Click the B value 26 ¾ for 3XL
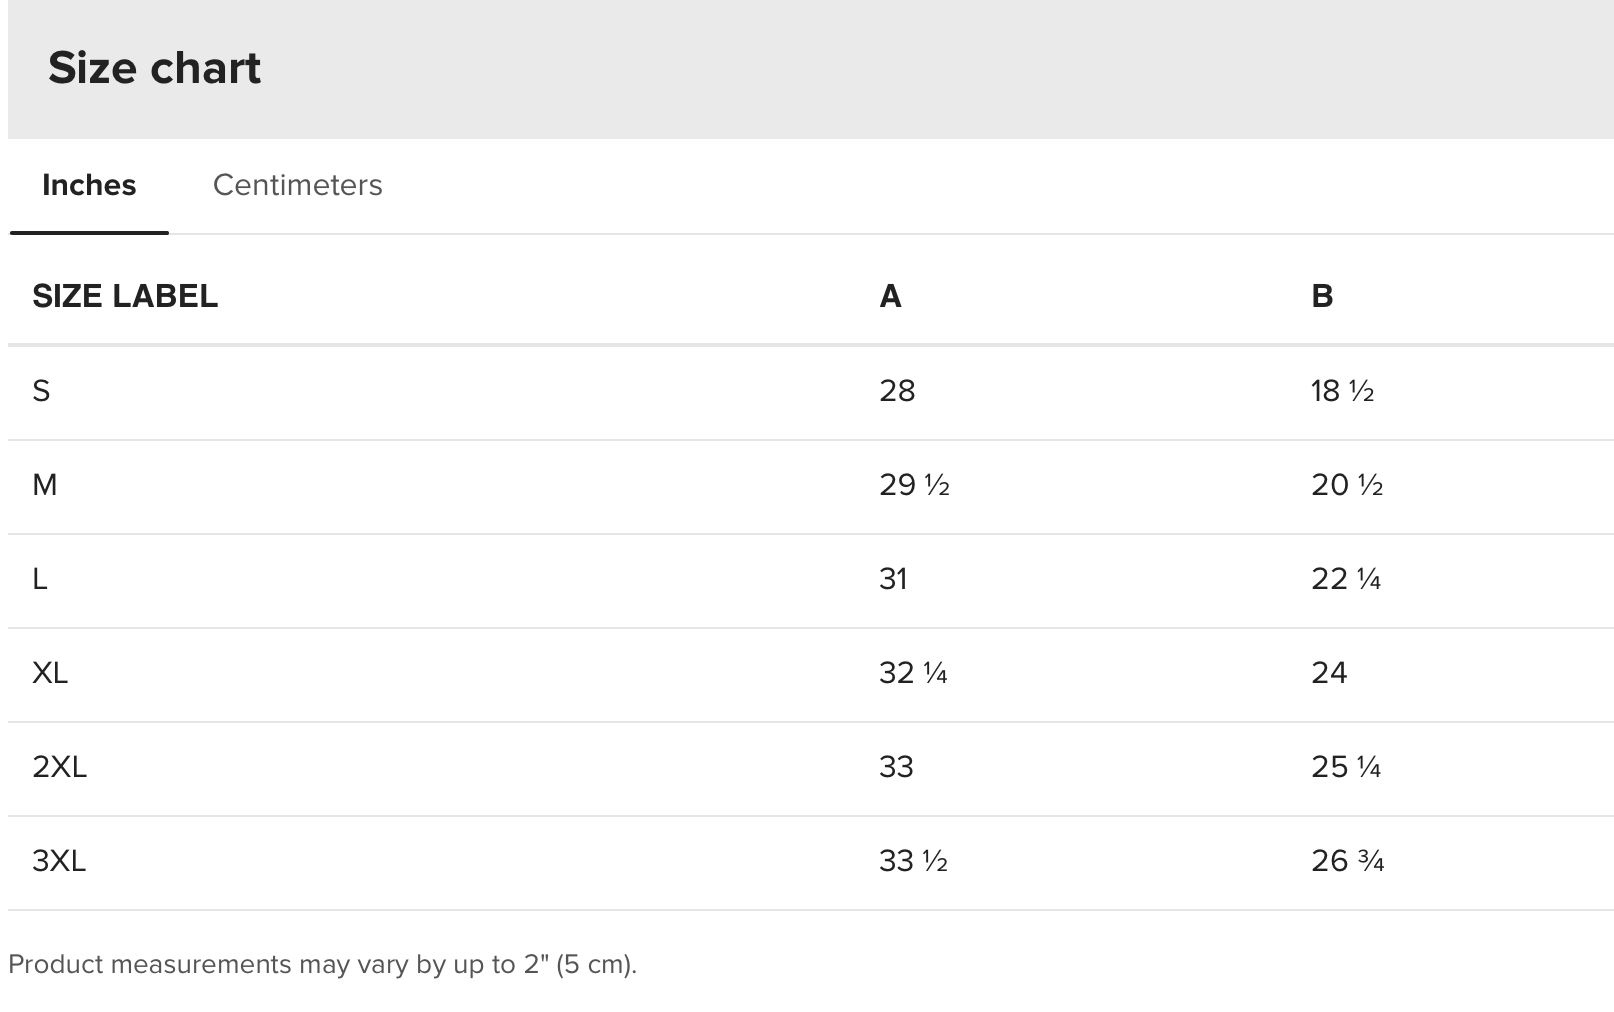 coord(1348,861)
